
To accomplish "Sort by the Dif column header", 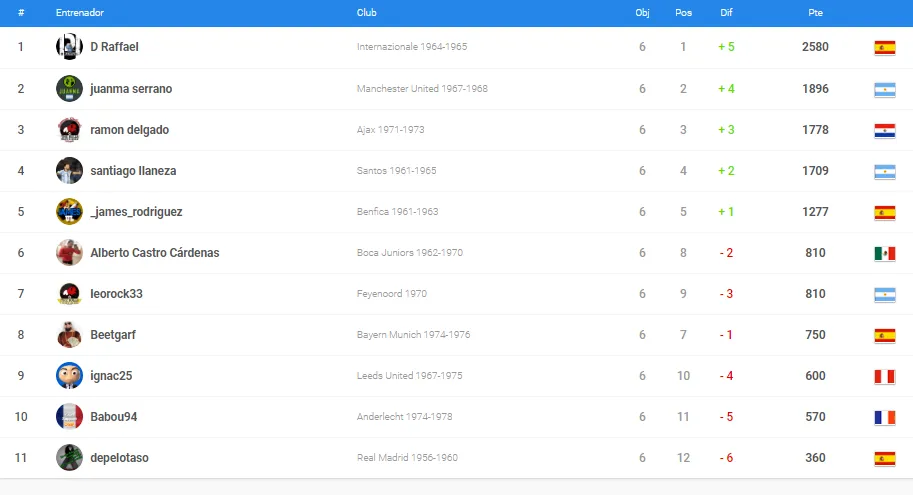I will (x=726, y=12).
